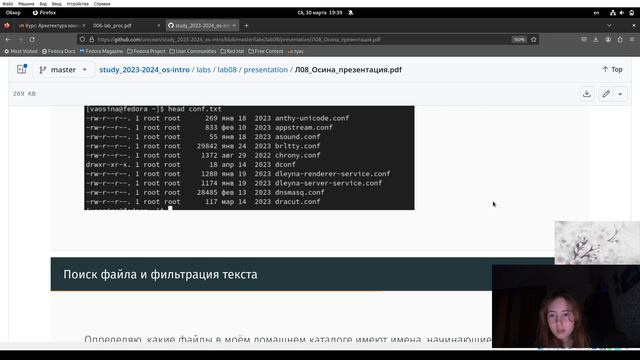Reload the page with the refresh icon
This screenshot has height=360, width=640.
32,40
